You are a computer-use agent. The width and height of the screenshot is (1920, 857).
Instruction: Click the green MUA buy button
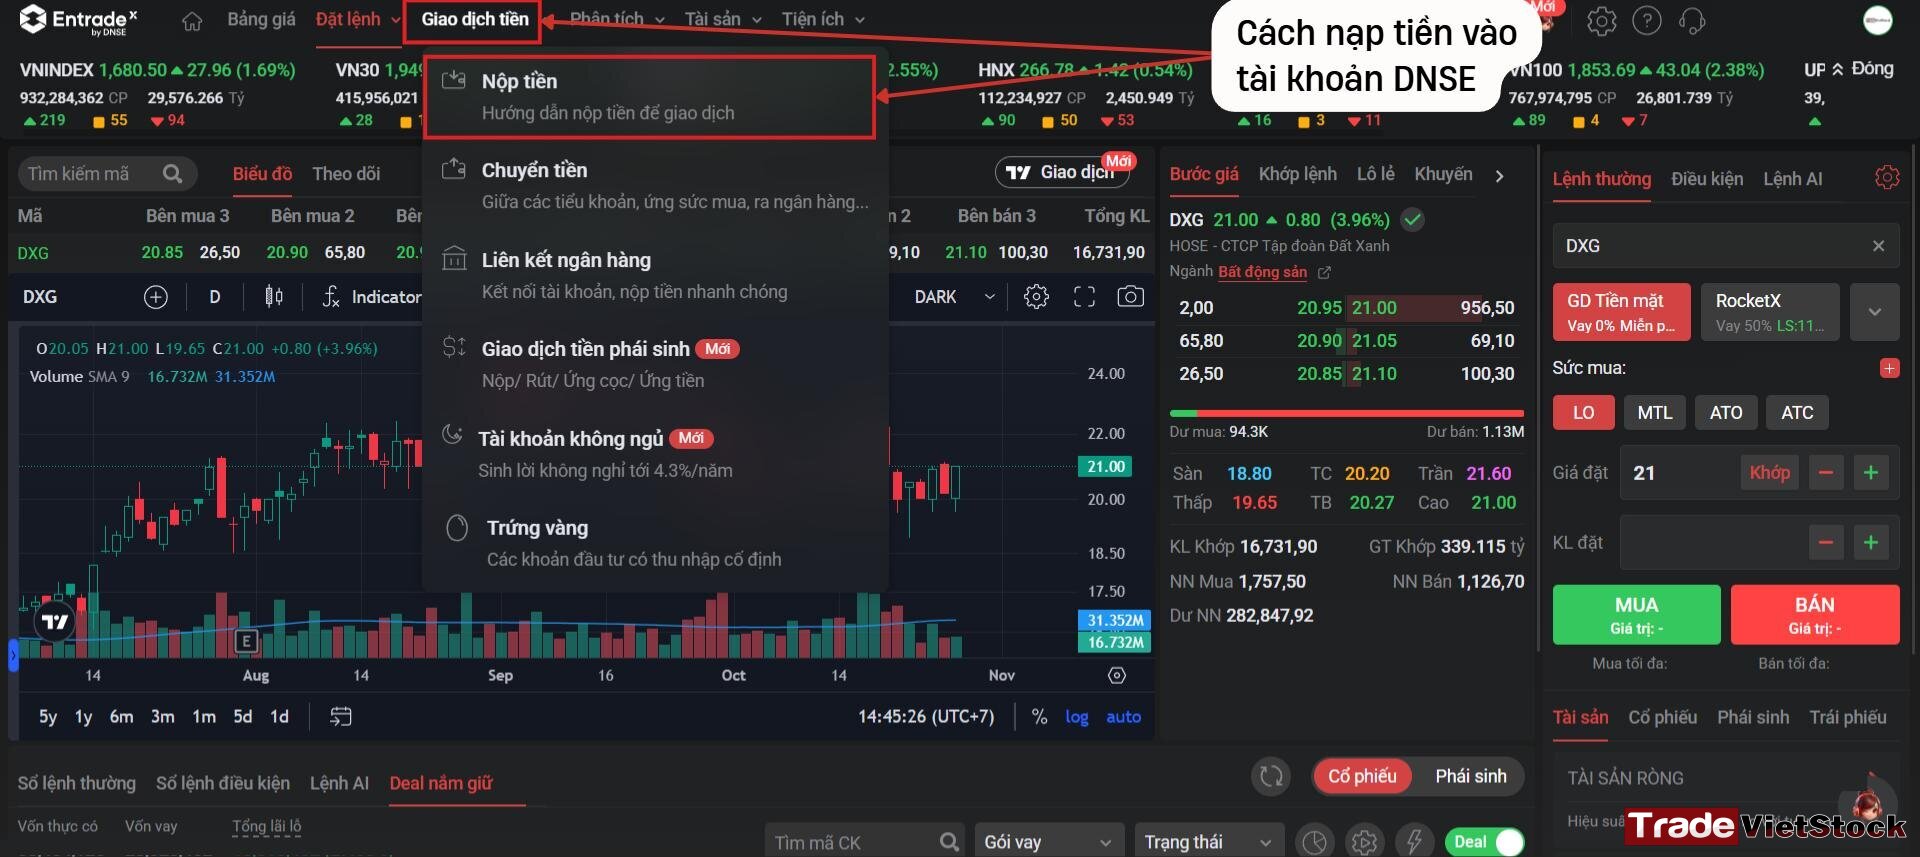[1636, 615]
